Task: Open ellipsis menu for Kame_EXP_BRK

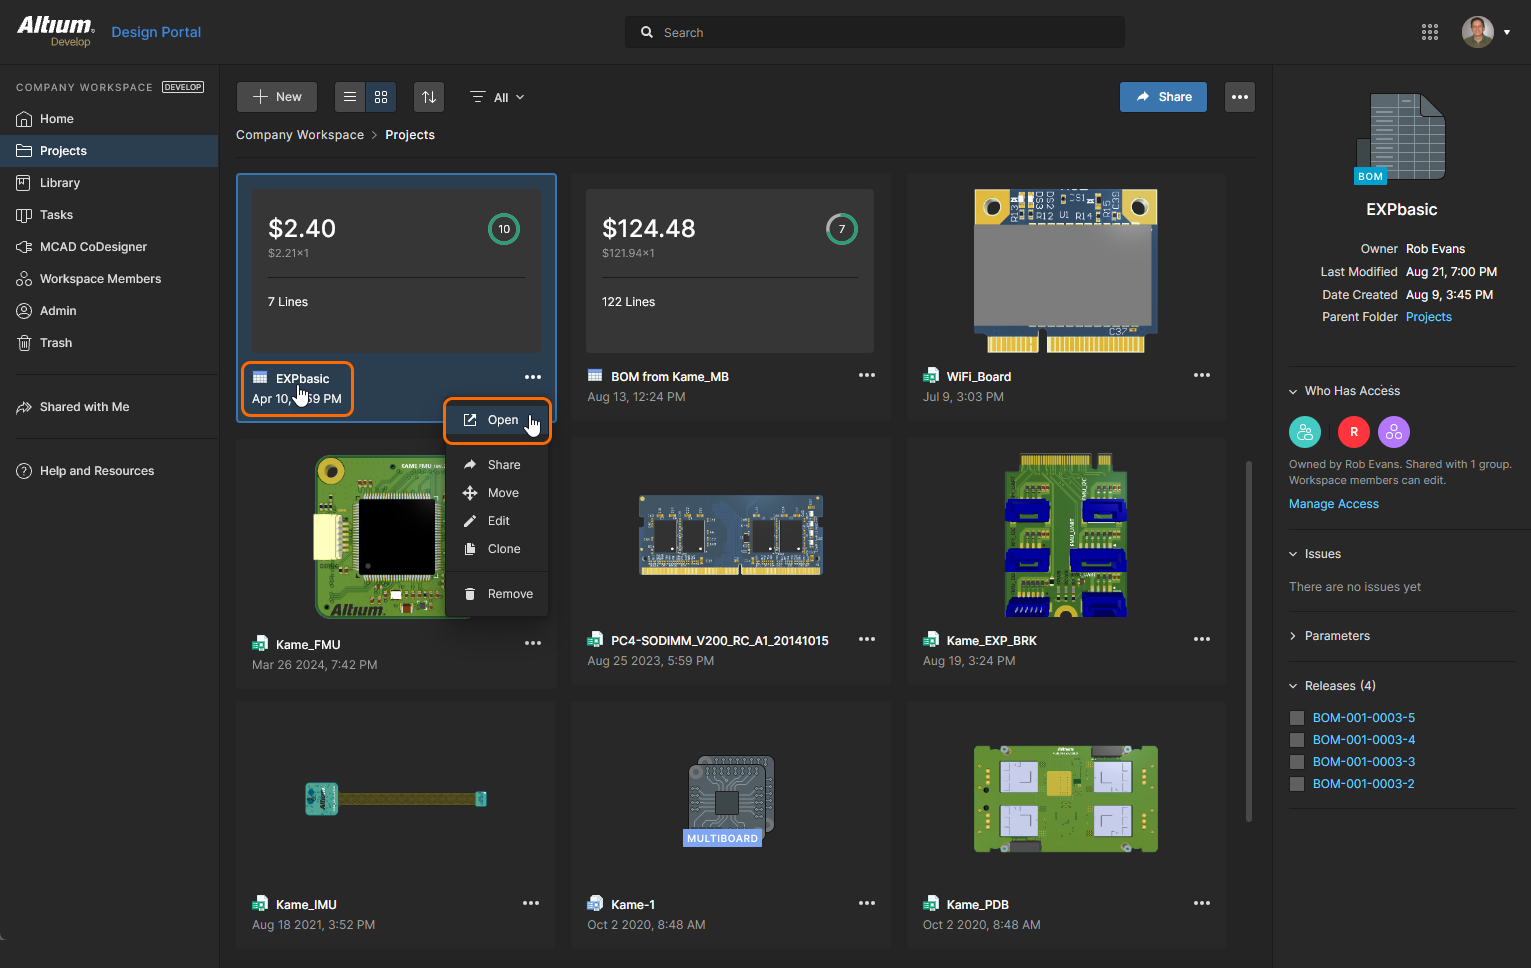Action: pyautogui.click(x=1202, y=639)
